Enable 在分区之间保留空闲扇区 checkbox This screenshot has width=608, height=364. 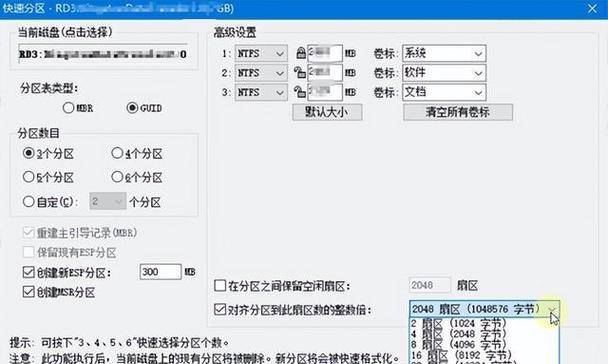[x=220, y=286]
